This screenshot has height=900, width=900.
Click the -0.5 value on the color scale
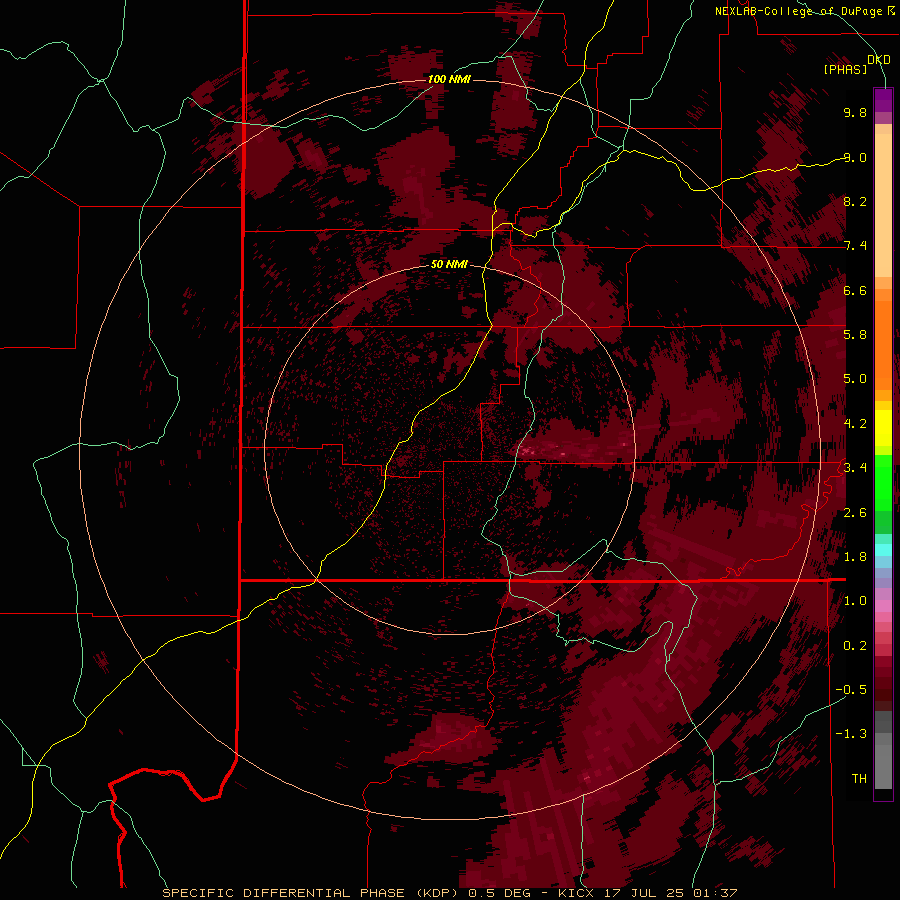pos(851,690)
